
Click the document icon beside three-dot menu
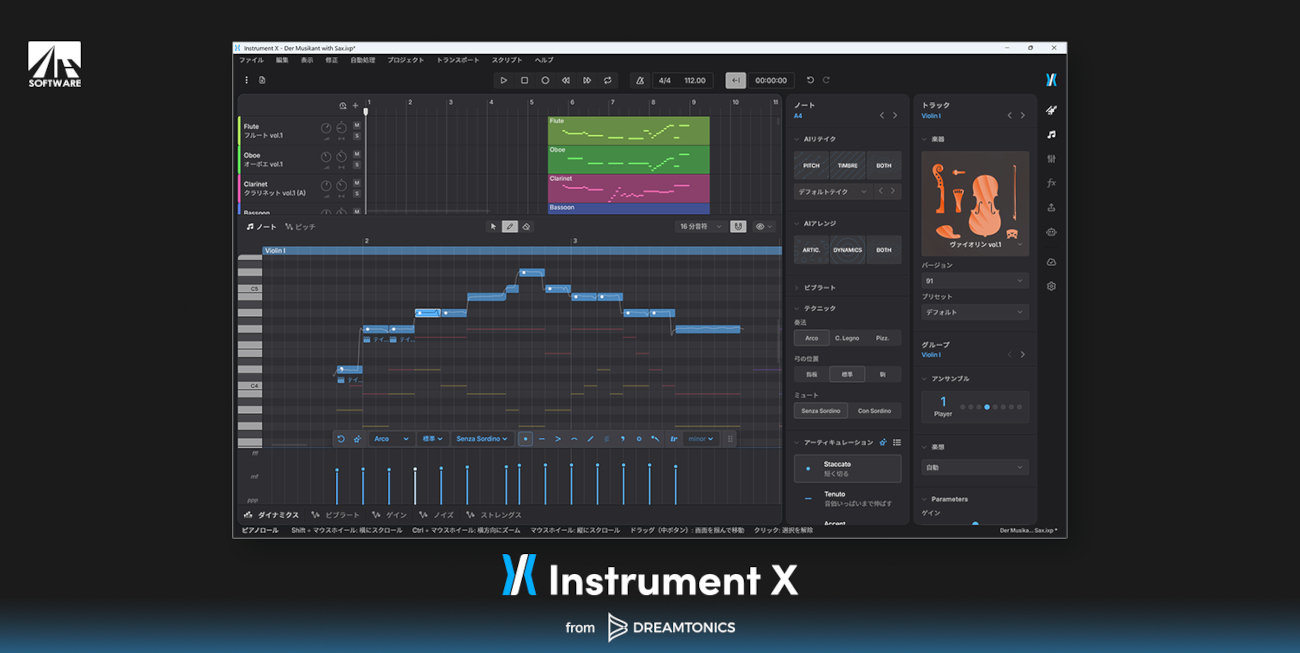click(262, 80)
